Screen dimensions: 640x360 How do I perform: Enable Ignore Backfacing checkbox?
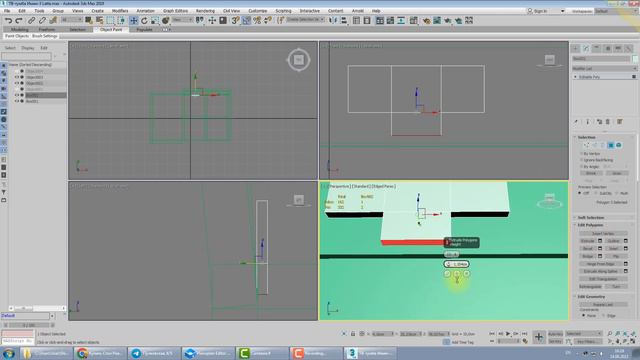[x=581, y=160]
